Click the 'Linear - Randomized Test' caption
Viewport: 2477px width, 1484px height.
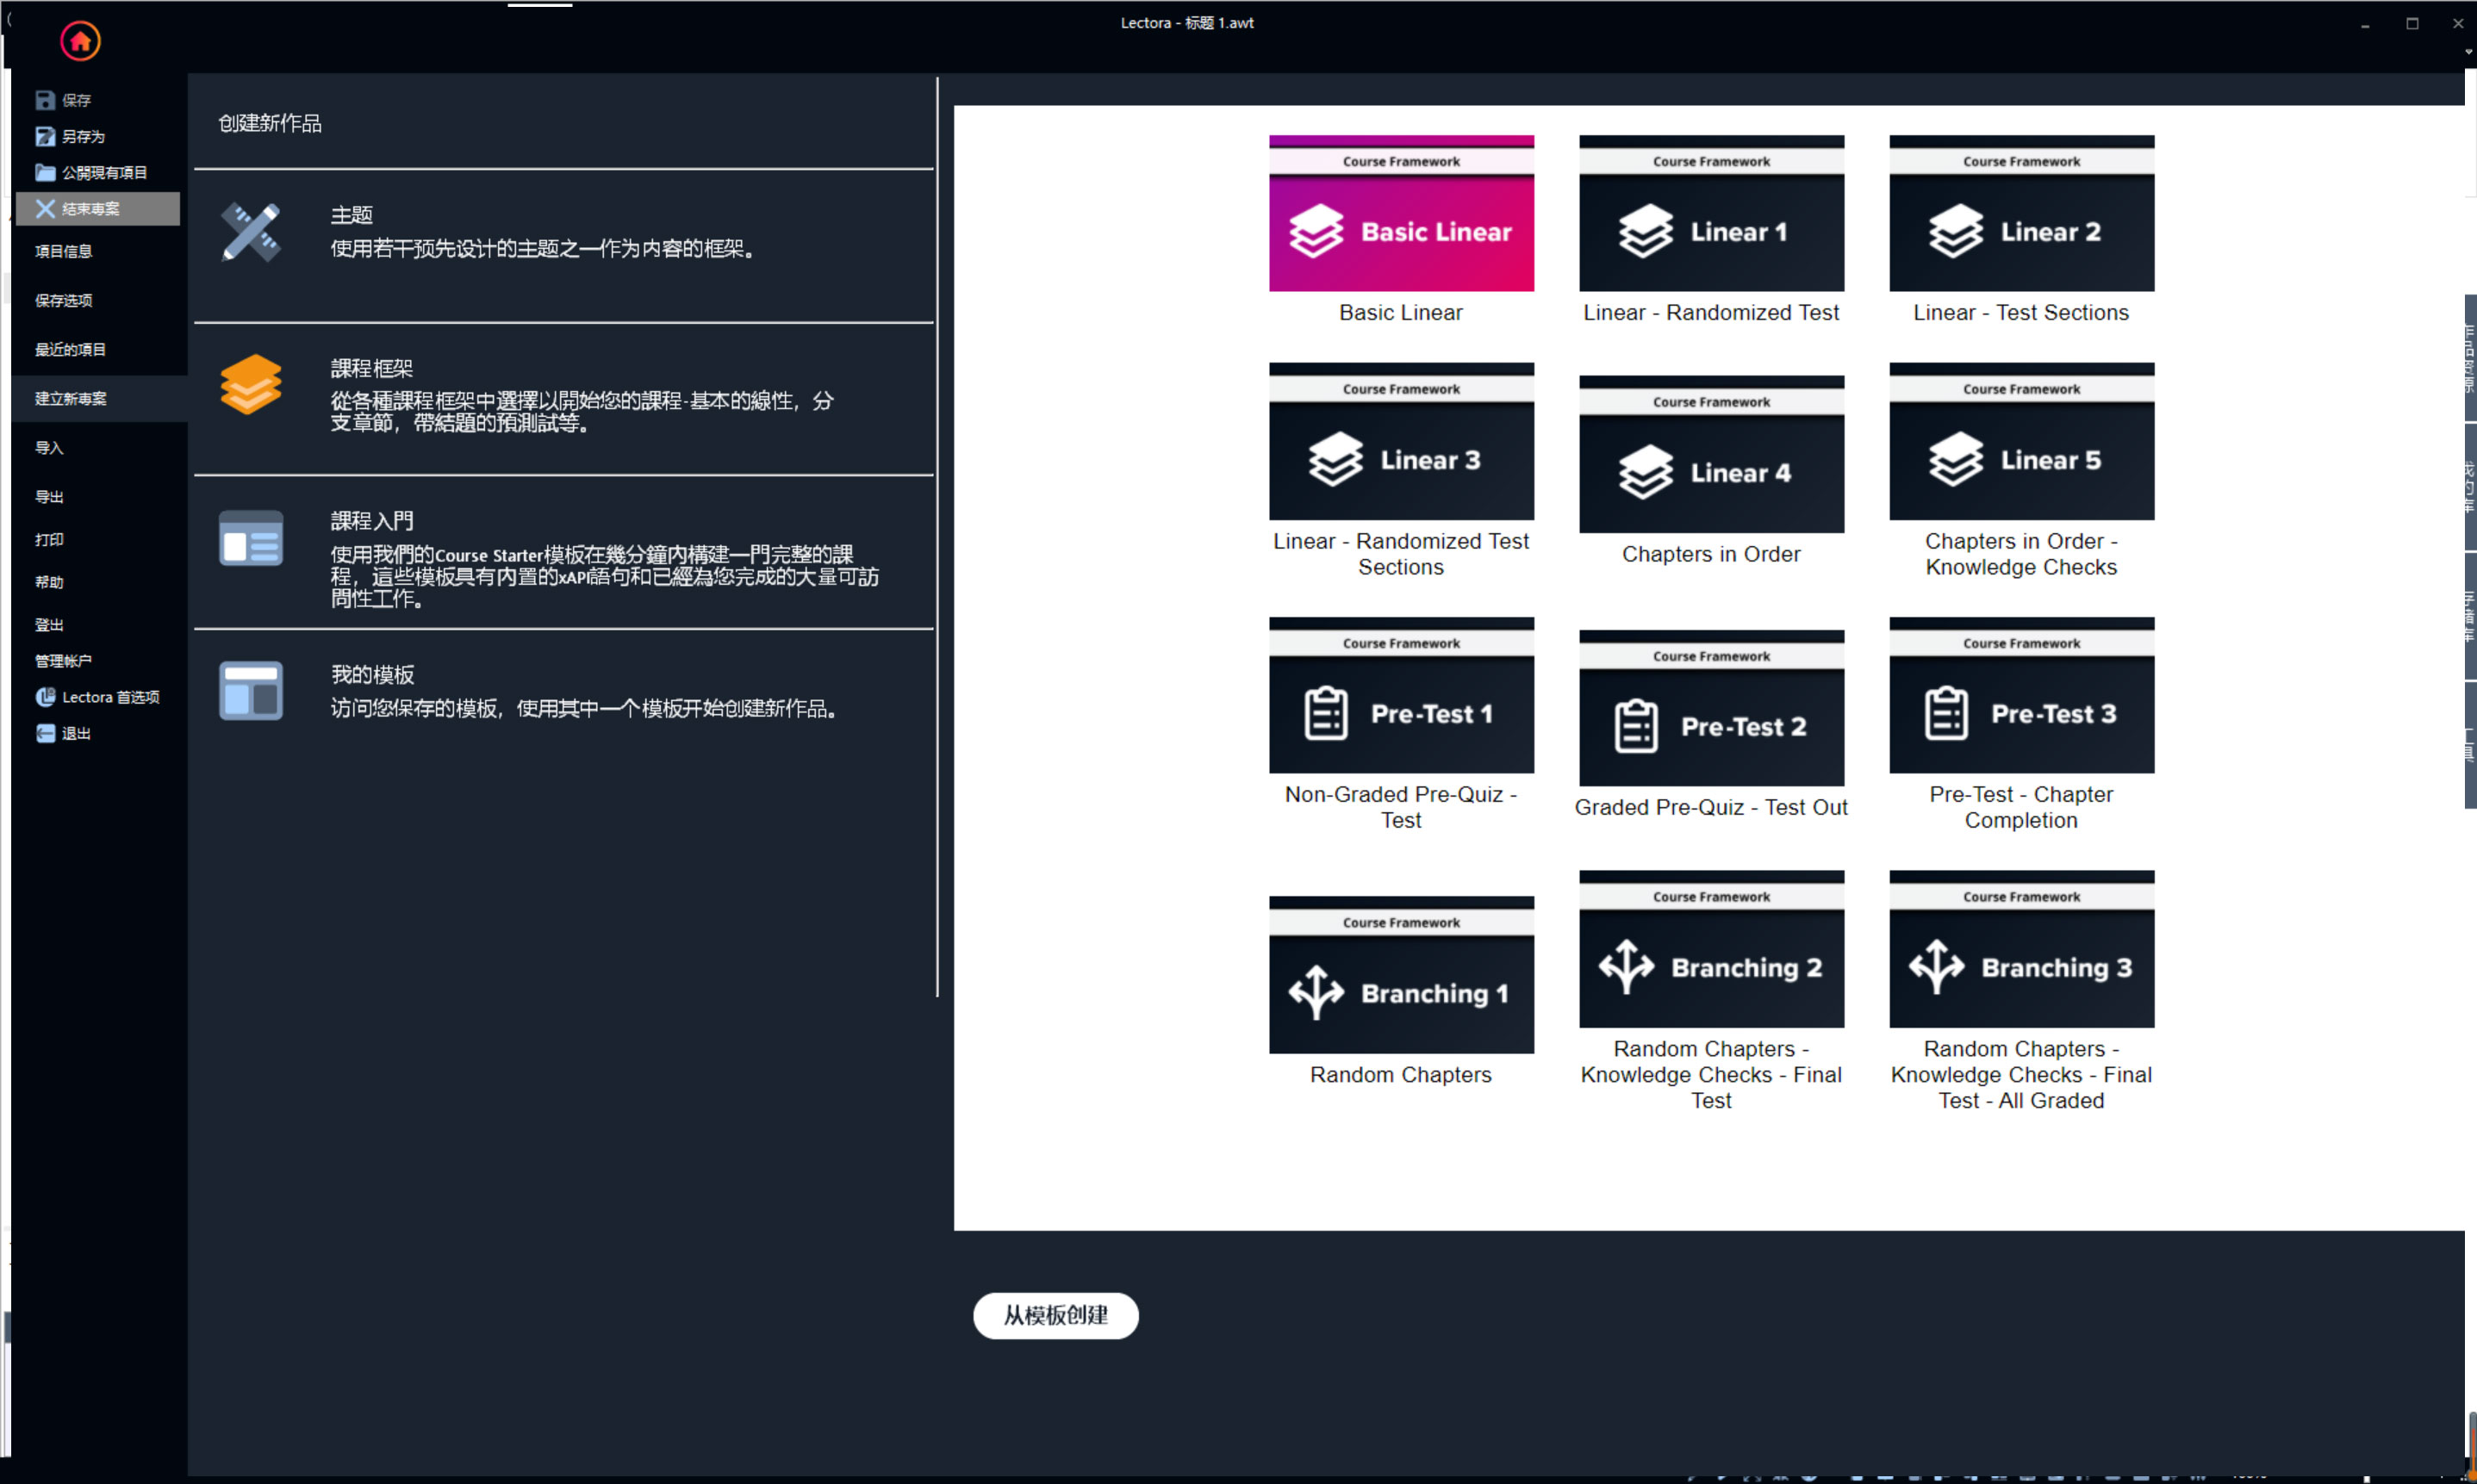pyautogui.click(x=1711, y=313)
